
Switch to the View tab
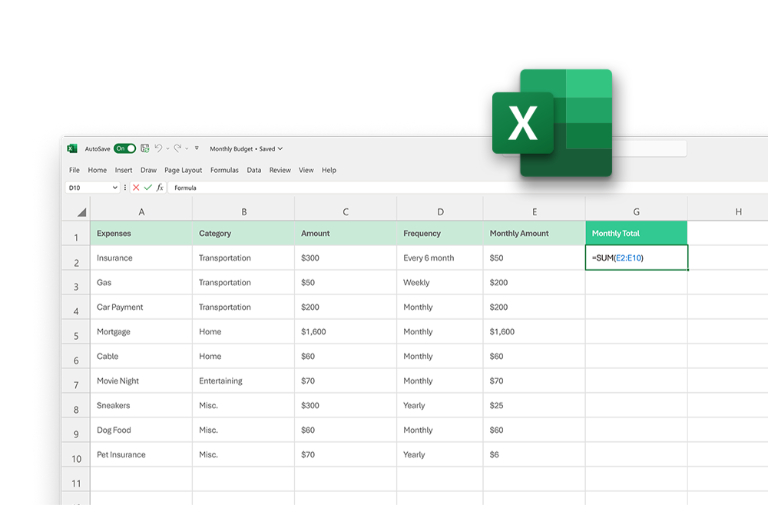[306, 170]
